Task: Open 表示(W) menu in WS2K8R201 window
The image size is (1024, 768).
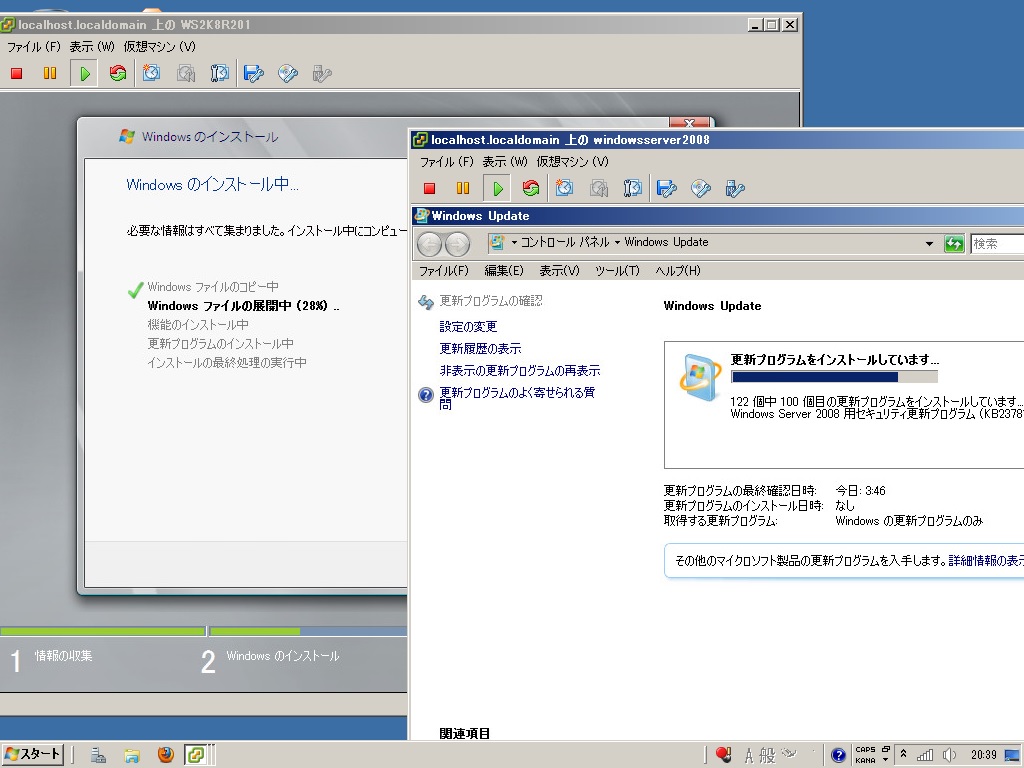Action: (x=92, y=46)
